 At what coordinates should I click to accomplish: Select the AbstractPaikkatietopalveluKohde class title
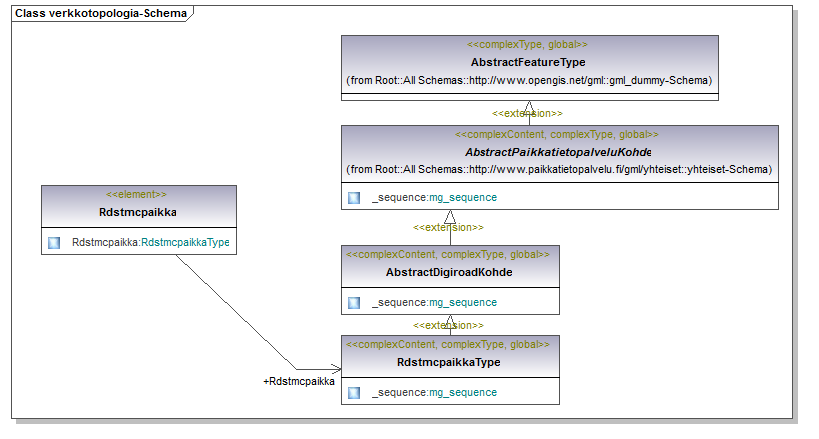[x=558, y=152]
